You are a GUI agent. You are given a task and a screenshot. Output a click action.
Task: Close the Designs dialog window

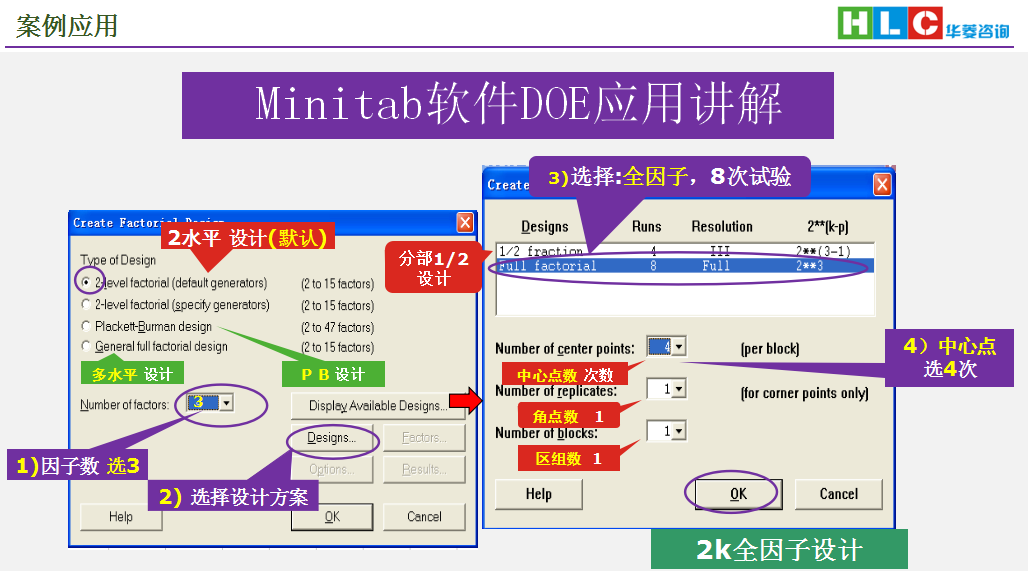tap(882, 185)
